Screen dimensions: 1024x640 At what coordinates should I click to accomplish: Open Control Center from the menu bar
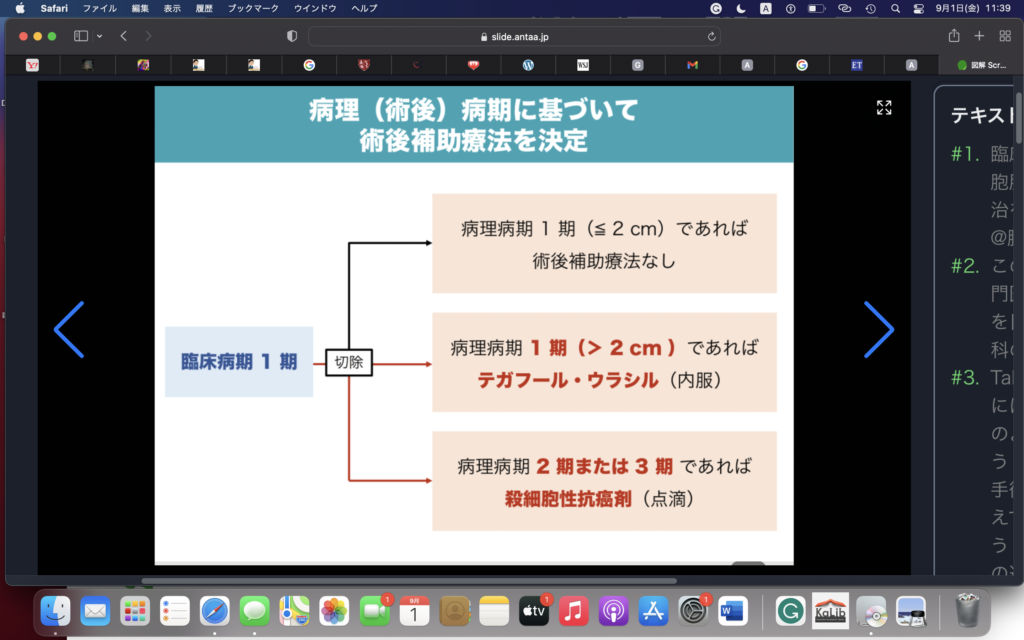[918, 8]
